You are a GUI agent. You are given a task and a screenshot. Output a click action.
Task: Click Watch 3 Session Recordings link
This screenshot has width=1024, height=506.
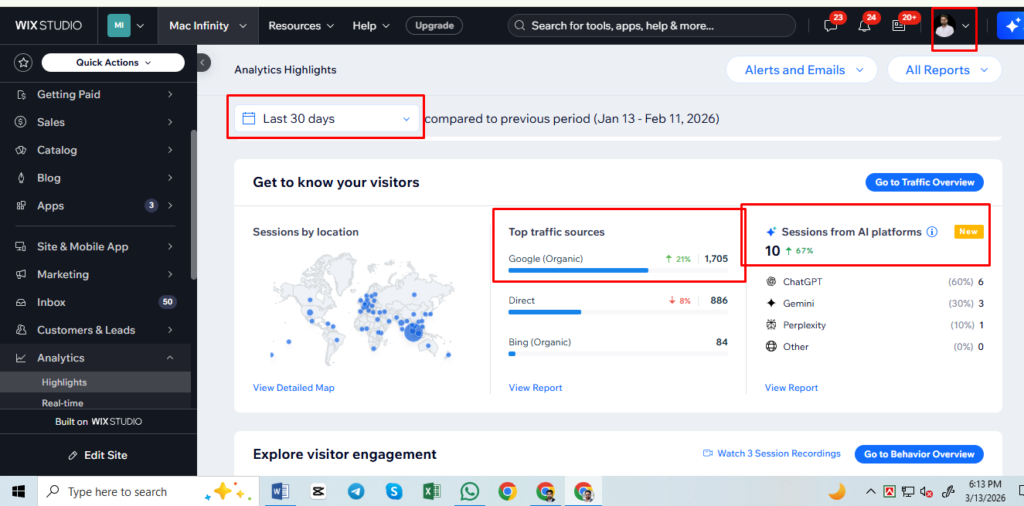[x=772, y=454]
